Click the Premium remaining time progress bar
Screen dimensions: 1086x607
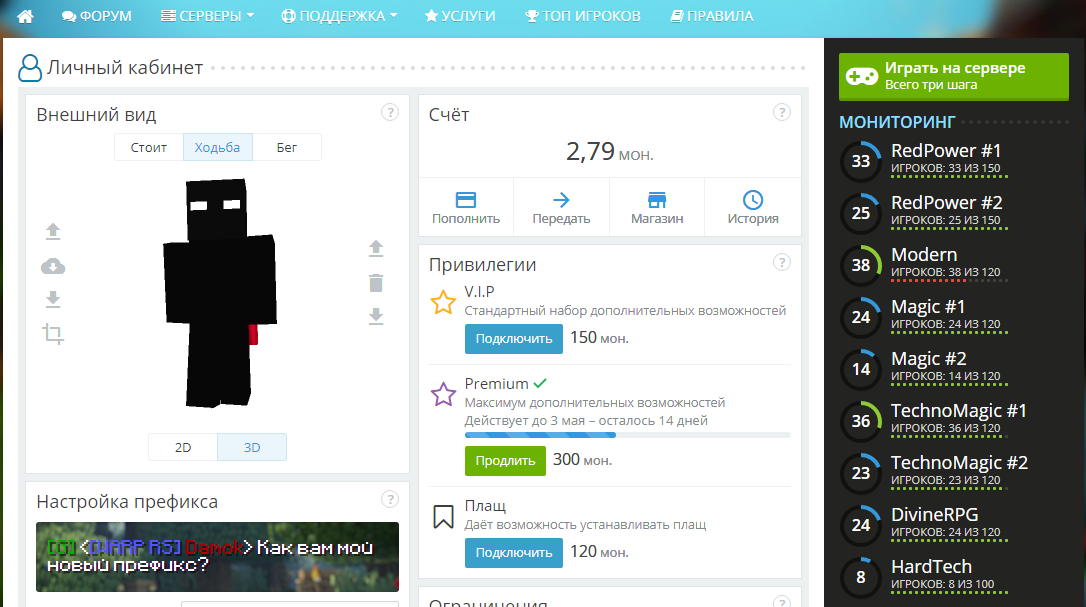coord(627,435)
